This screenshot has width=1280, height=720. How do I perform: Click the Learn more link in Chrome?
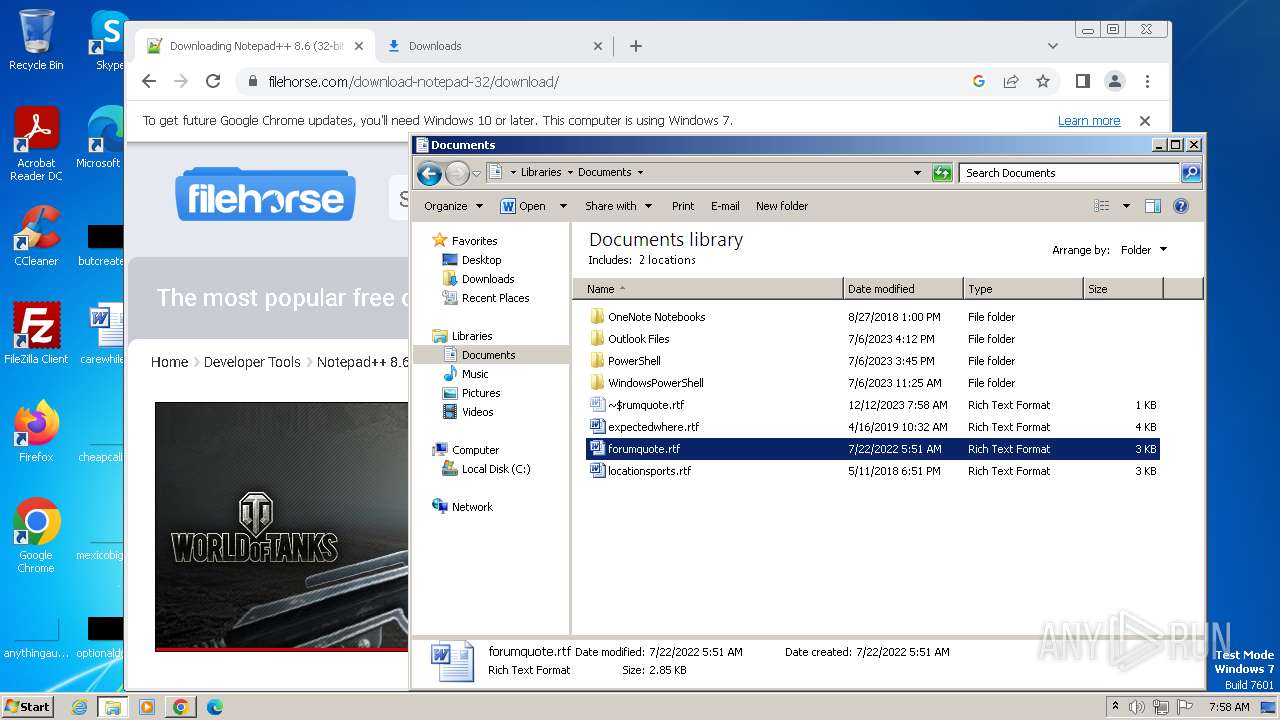click(1089, 121)
